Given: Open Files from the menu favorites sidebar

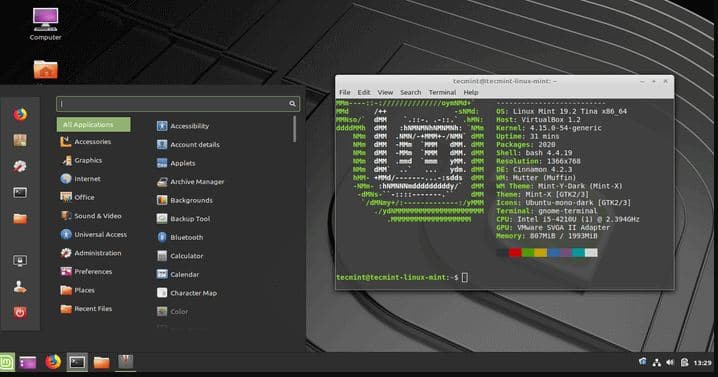Looking at the screenshot, I should click(20, 219).
